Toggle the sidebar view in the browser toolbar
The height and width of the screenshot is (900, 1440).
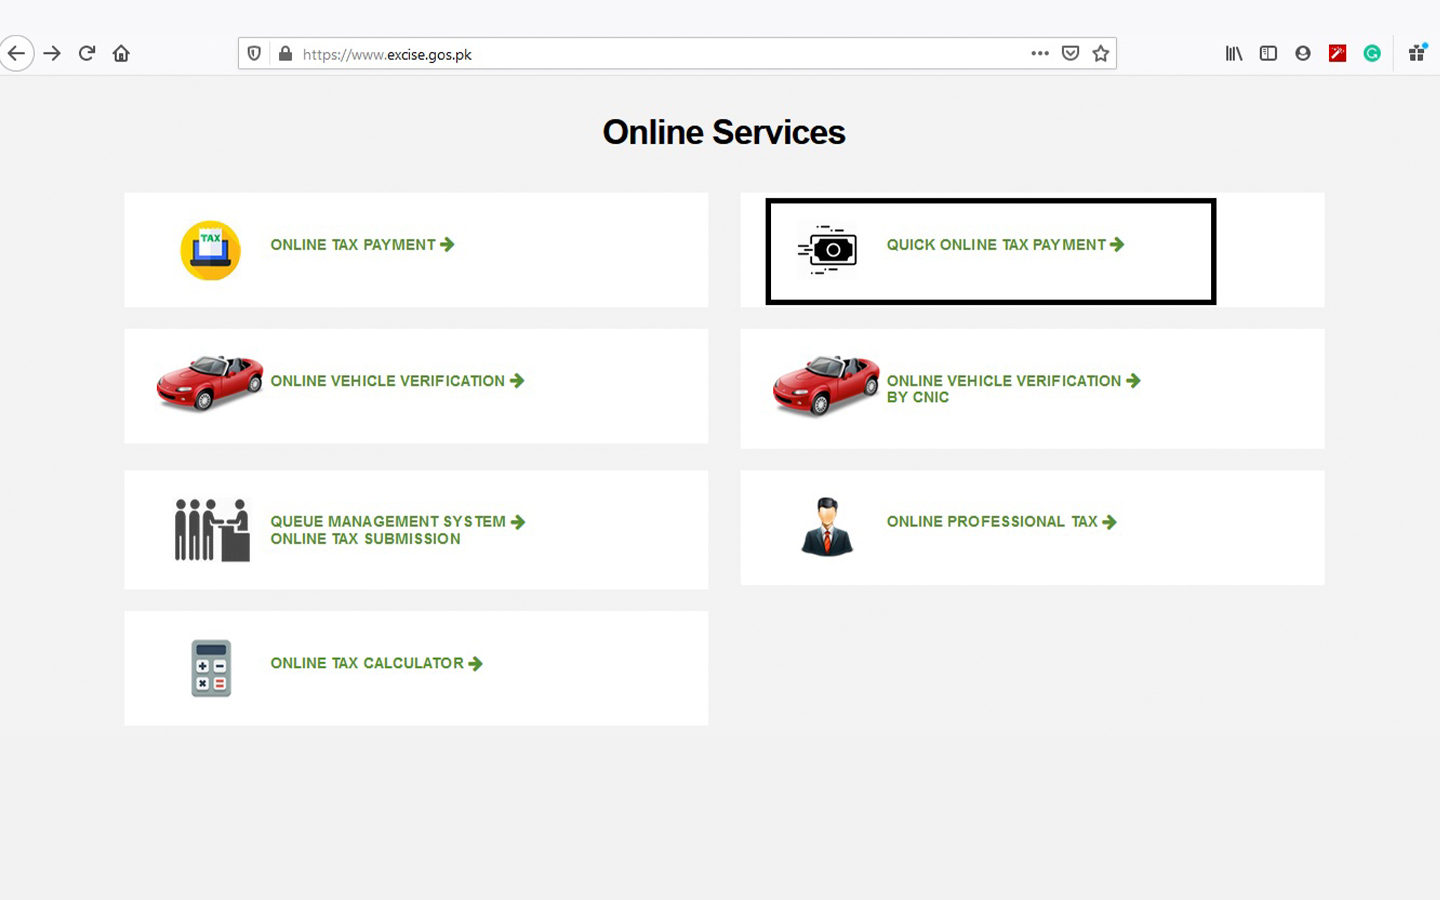[1267, 53]
